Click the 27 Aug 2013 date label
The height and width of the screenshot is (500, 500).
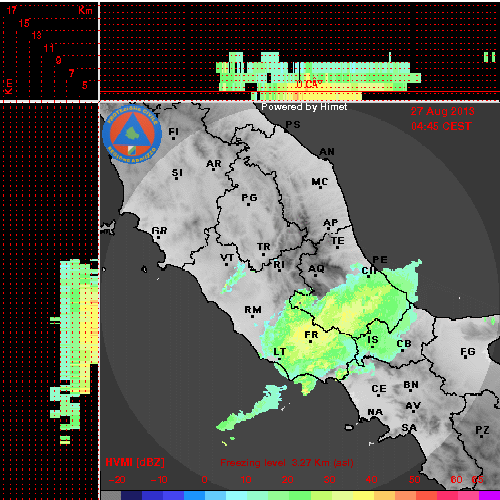[442, 111]
